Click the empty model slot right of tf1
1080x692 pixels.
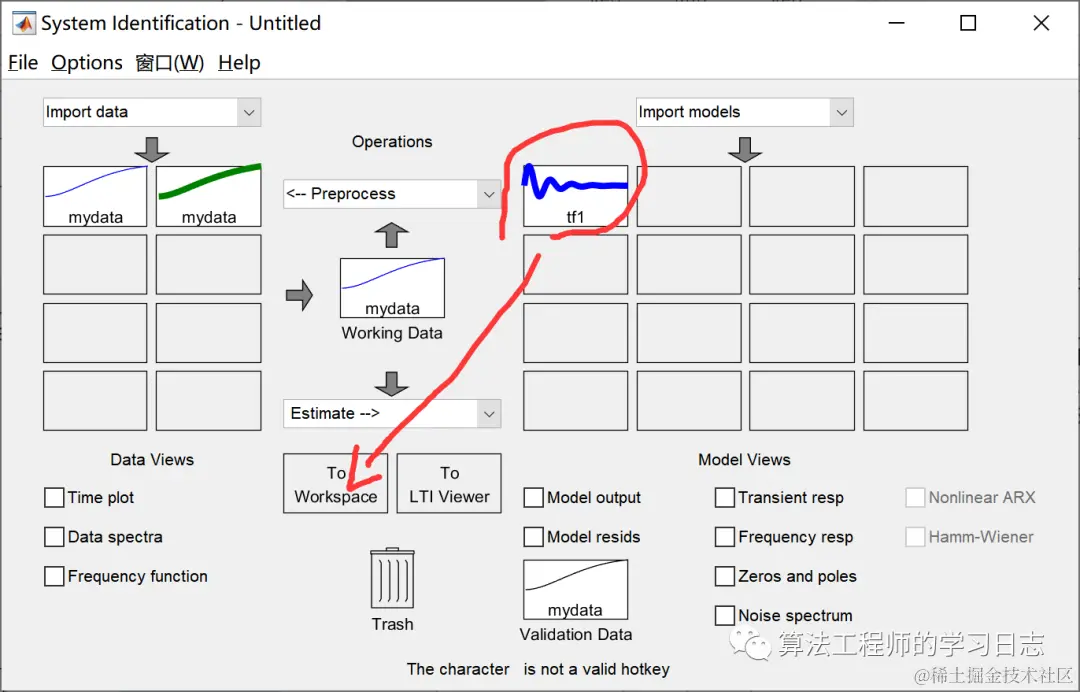click(689, 196)
